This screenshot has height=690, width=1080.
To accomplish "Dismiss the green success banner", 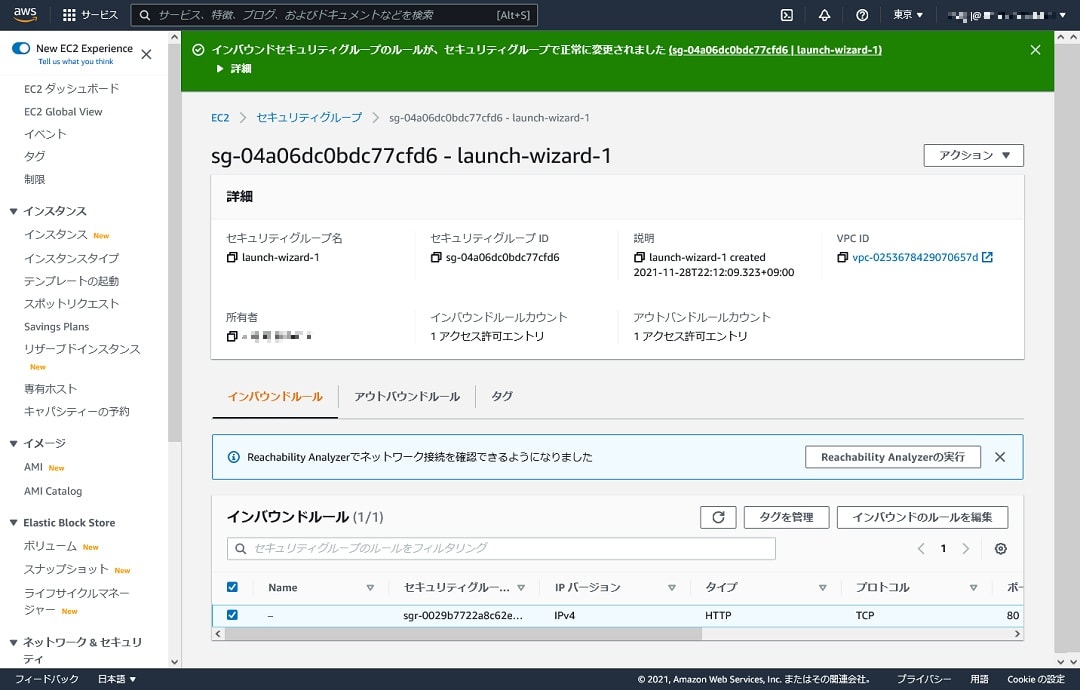I will pyautogui.click(x=1035, y=50).
